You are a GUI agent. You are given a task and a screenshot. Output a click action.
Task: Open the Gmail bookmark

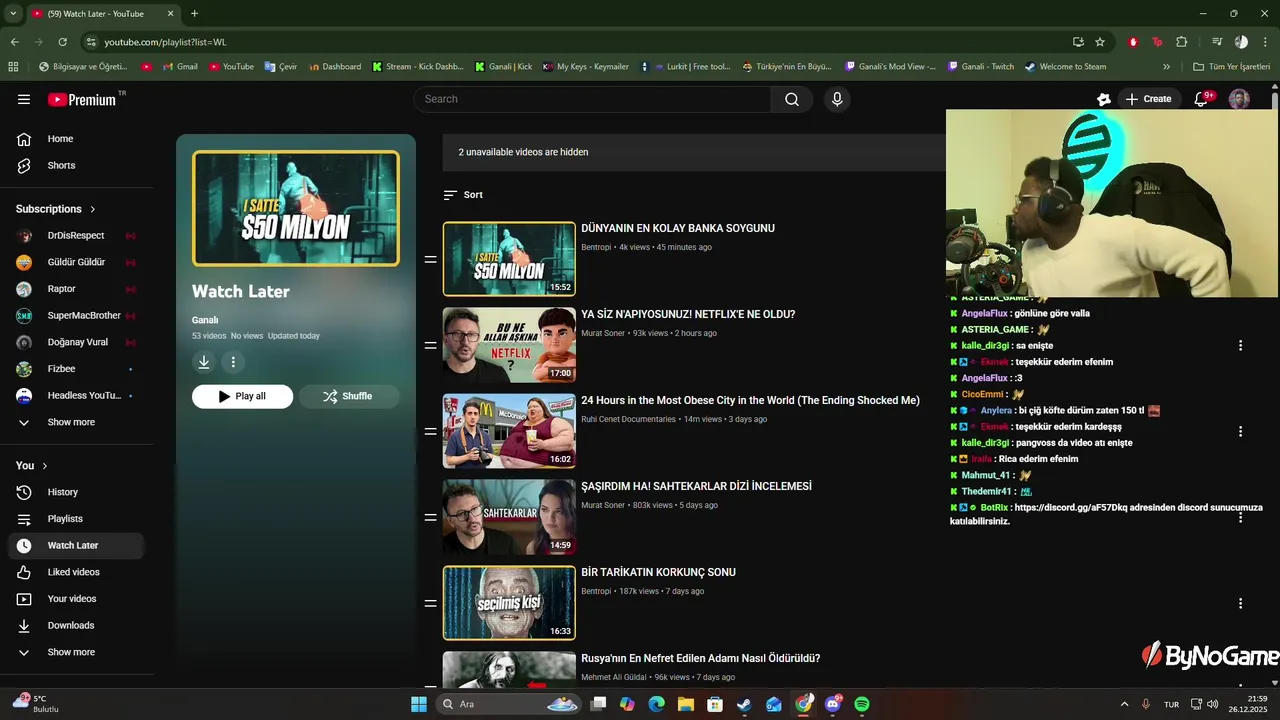[179, 67]
